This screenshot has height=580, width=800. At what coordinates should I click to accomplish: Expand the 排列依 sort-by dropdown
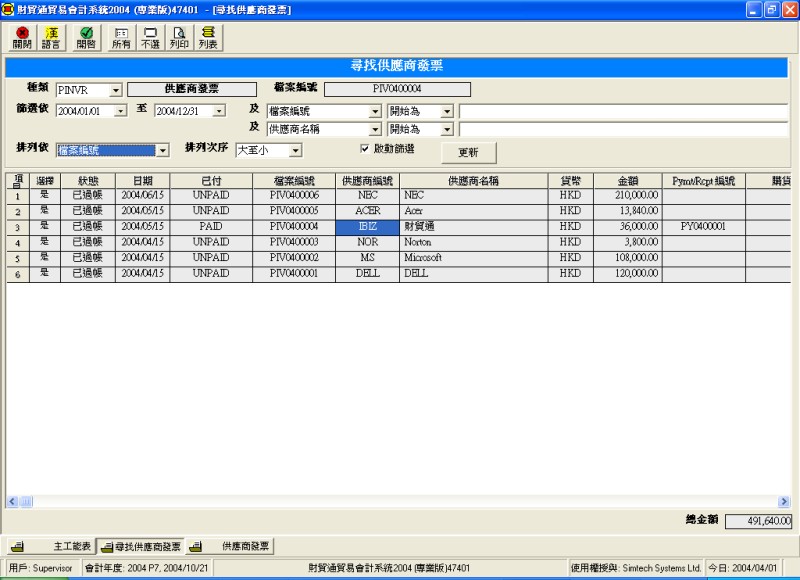click(163, 150)
